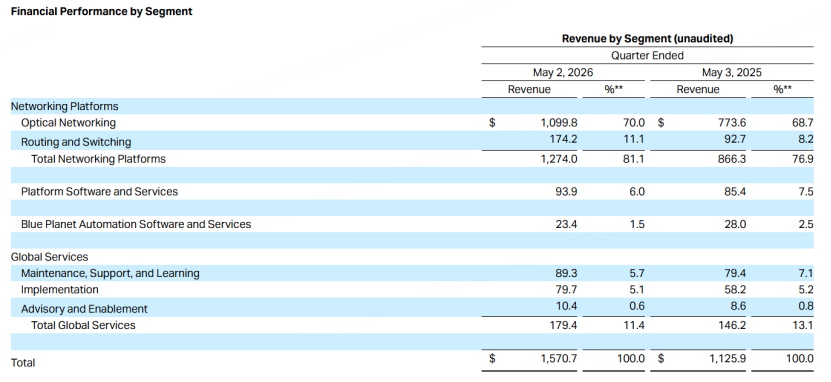Click the 'Optical Networking' row label
Screen dimensions: 831x382
click(x=68, y=123)
